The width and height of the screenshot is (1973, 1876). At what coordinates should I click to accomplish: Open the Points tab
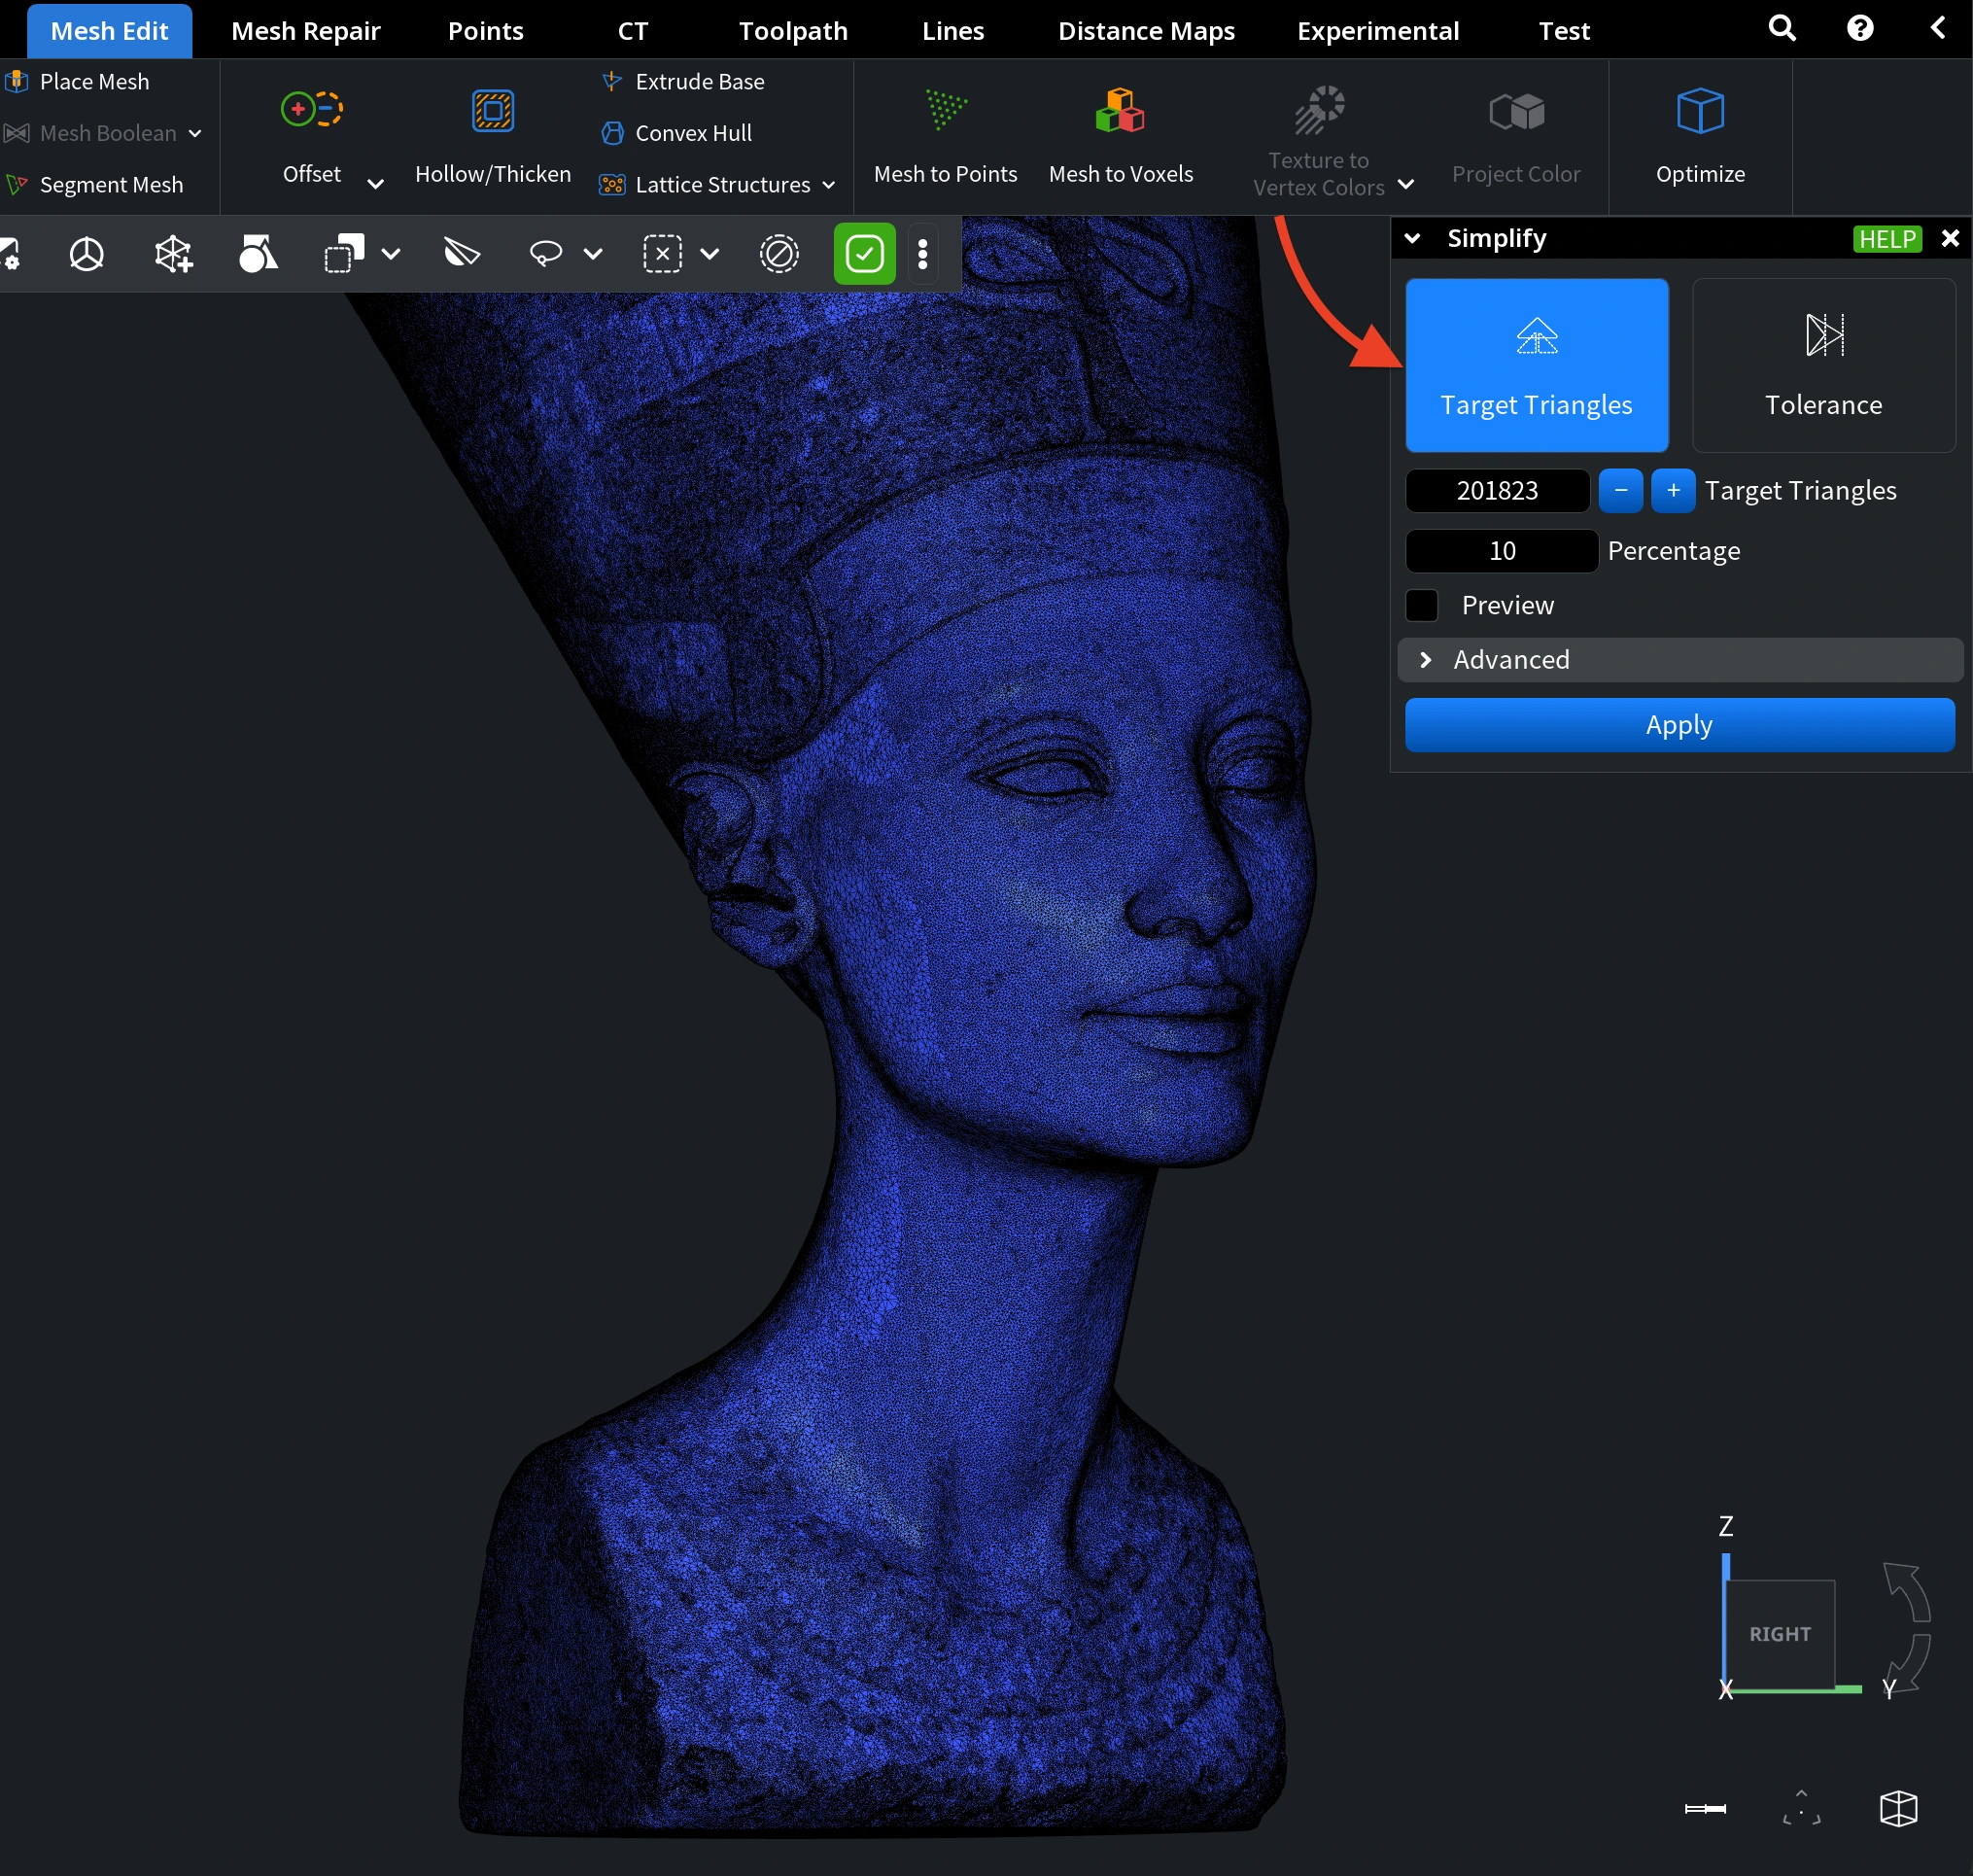pos(486,31)
